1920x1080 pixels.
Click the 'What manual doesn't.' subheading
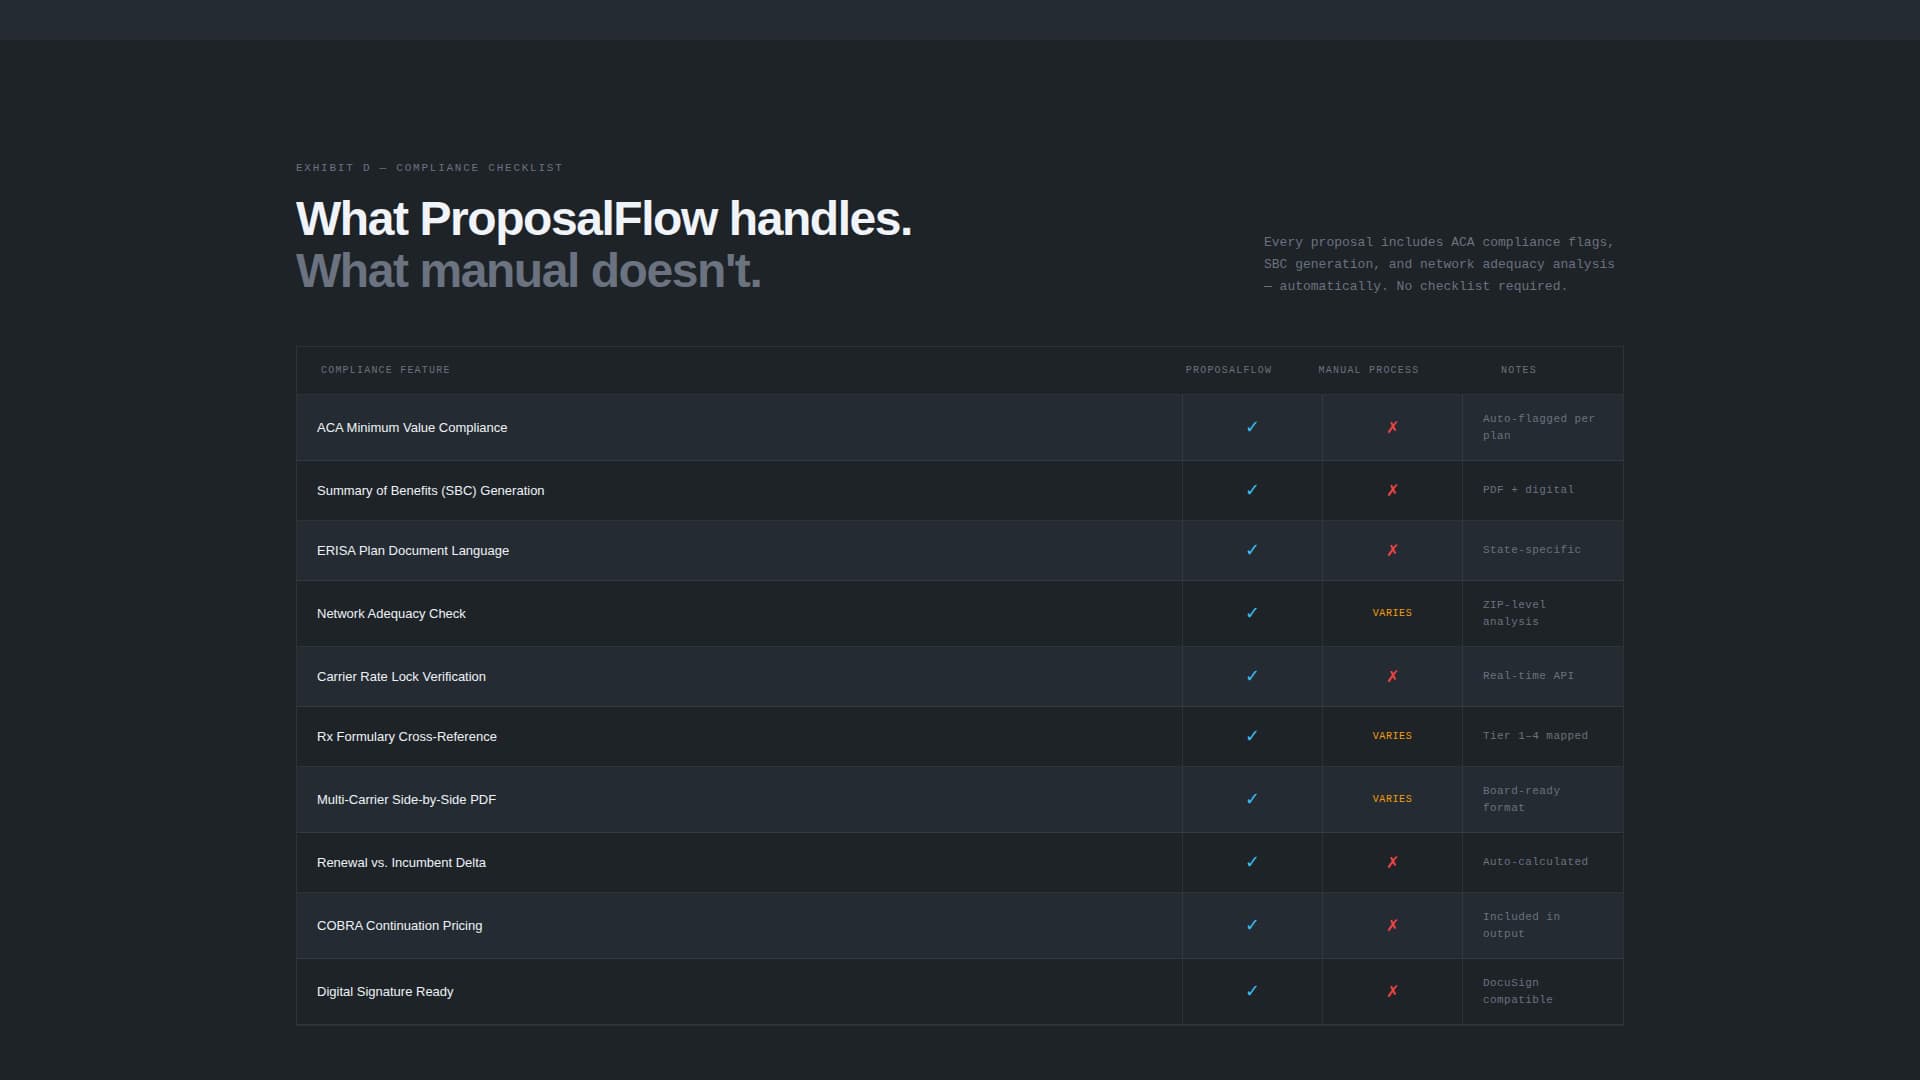tap(529, 271)
